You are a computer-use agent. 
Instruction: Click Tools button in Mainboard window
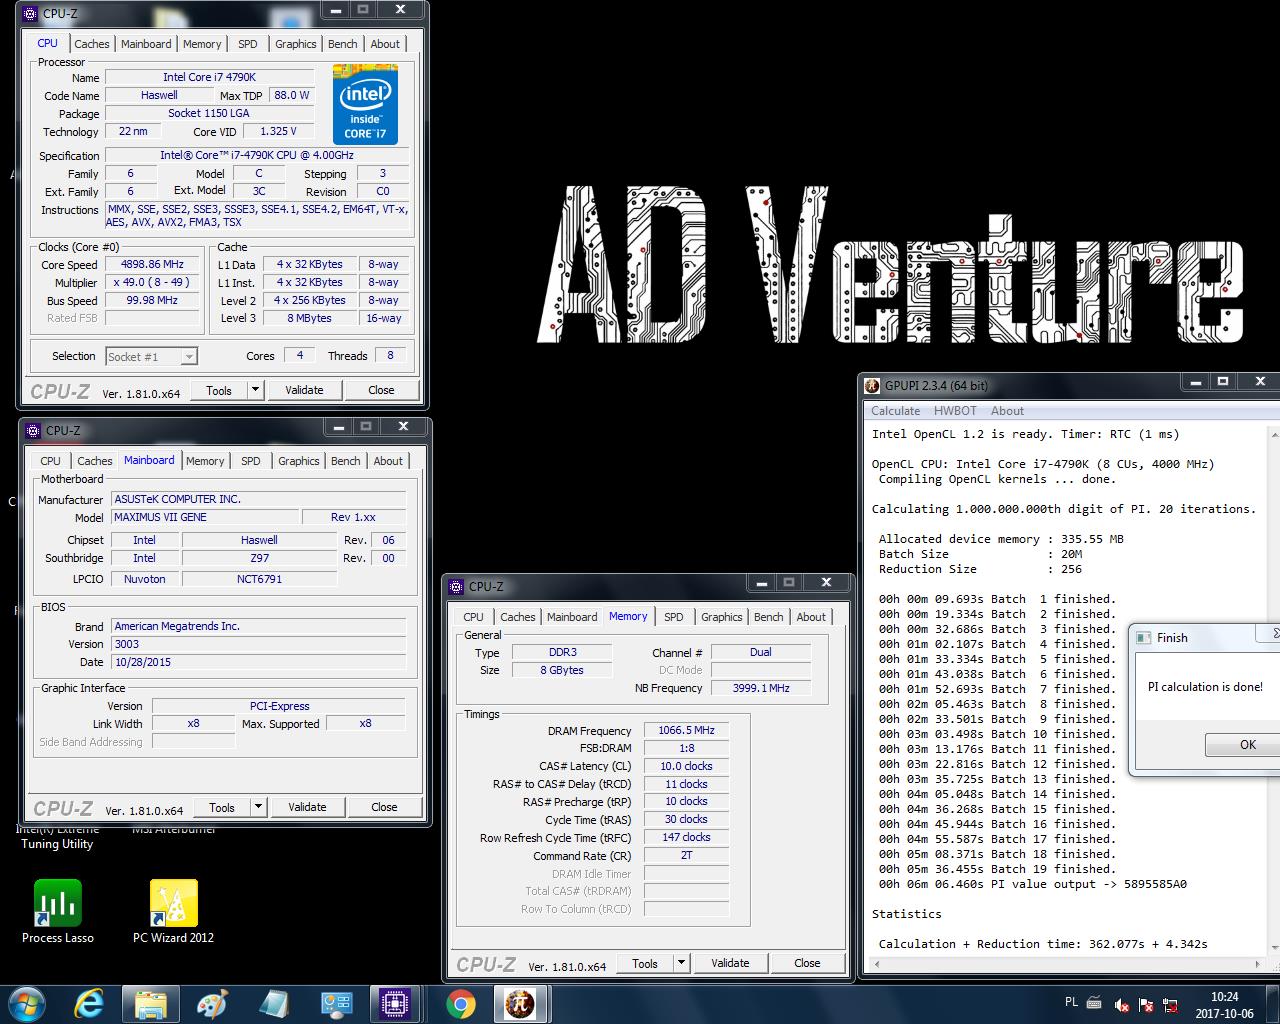[x=222, y=807]
